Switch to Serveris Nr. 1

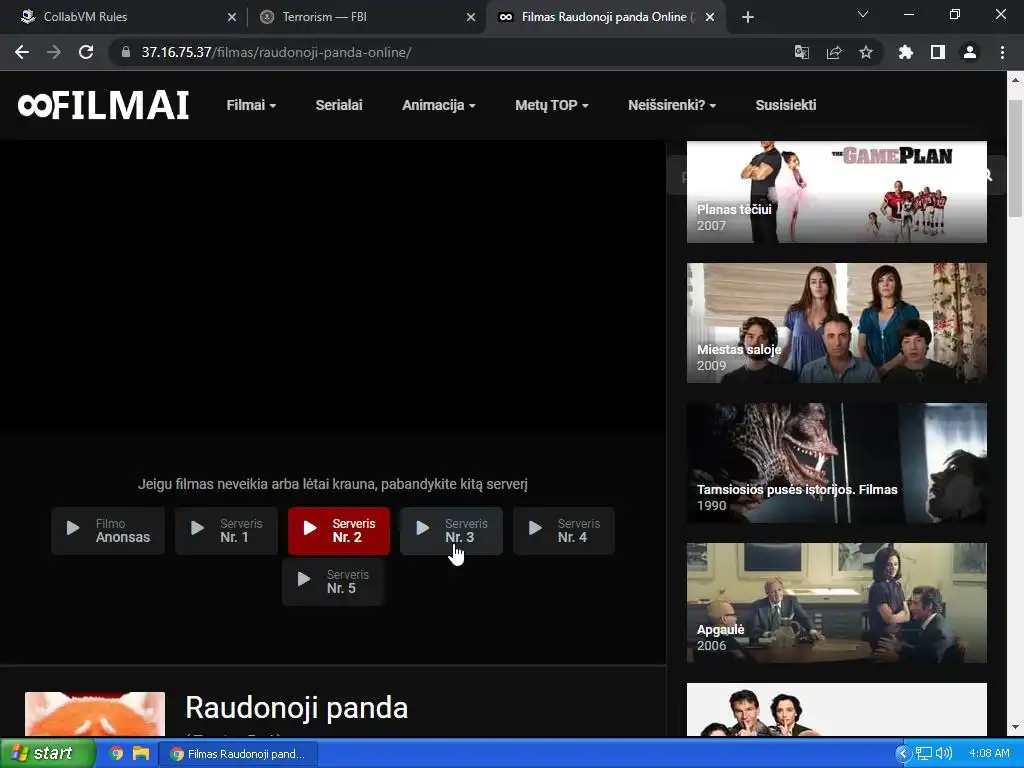226,530
